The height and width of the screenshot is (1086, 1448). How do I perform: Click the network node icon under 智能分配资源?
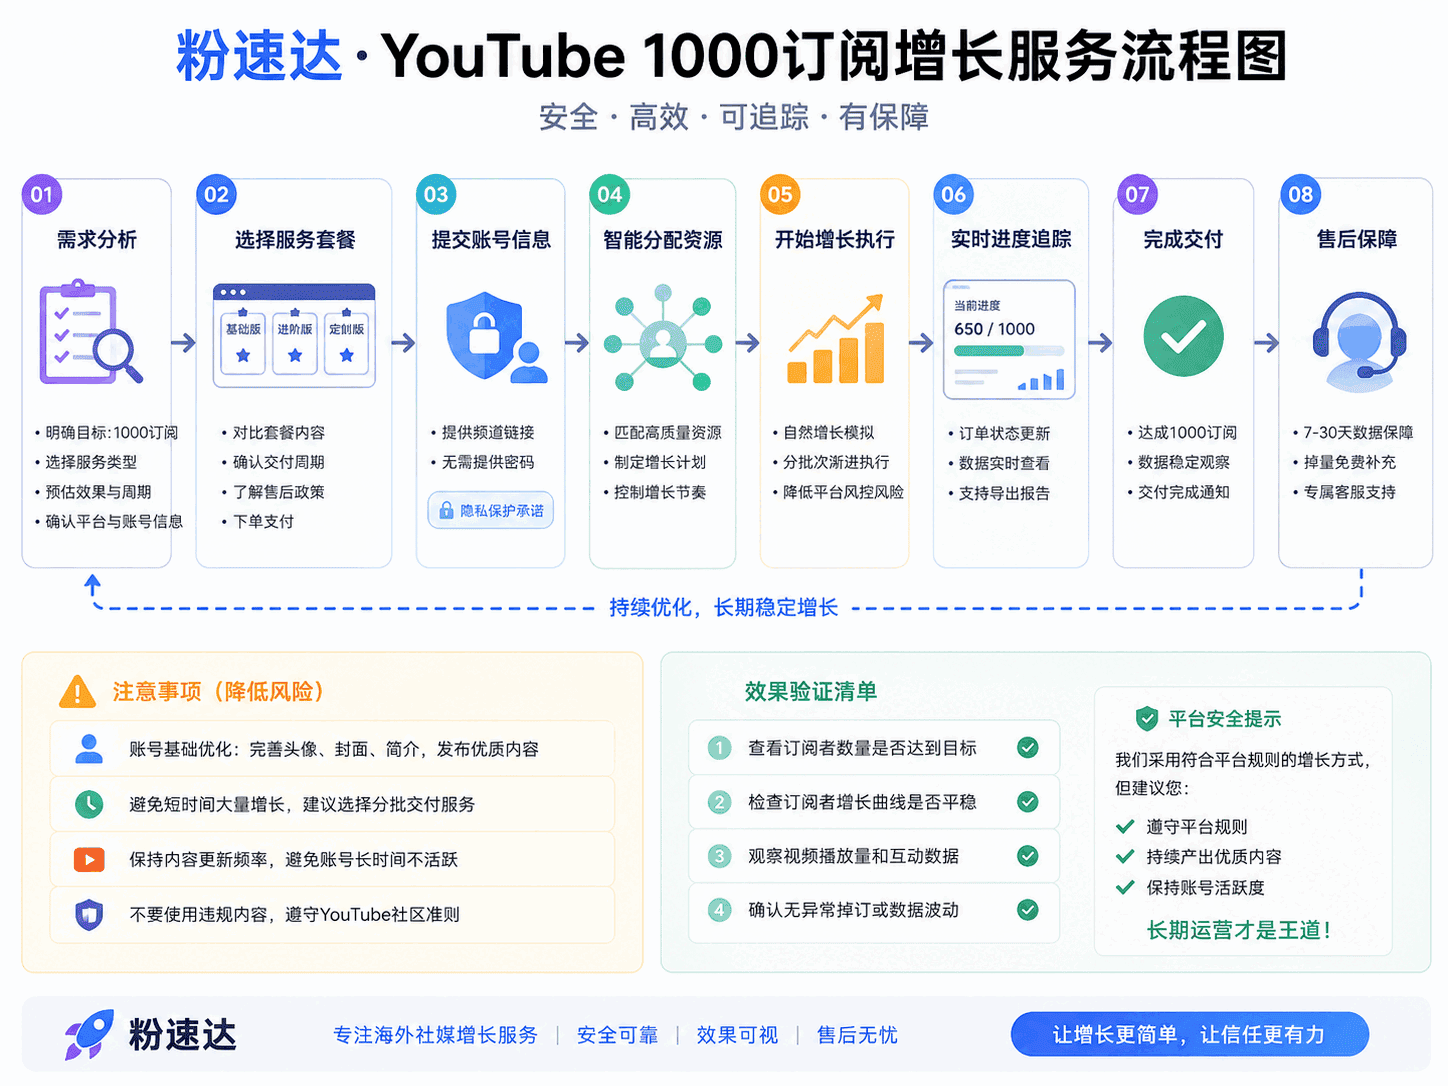tap(662, 338)
